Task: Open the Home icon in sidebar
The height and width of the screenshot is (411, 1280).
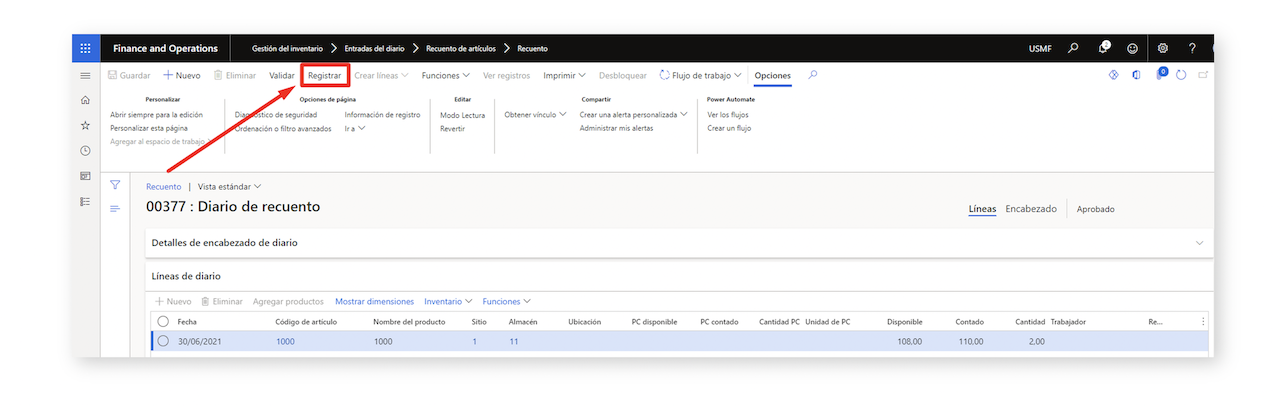Action: pos(85,100)
